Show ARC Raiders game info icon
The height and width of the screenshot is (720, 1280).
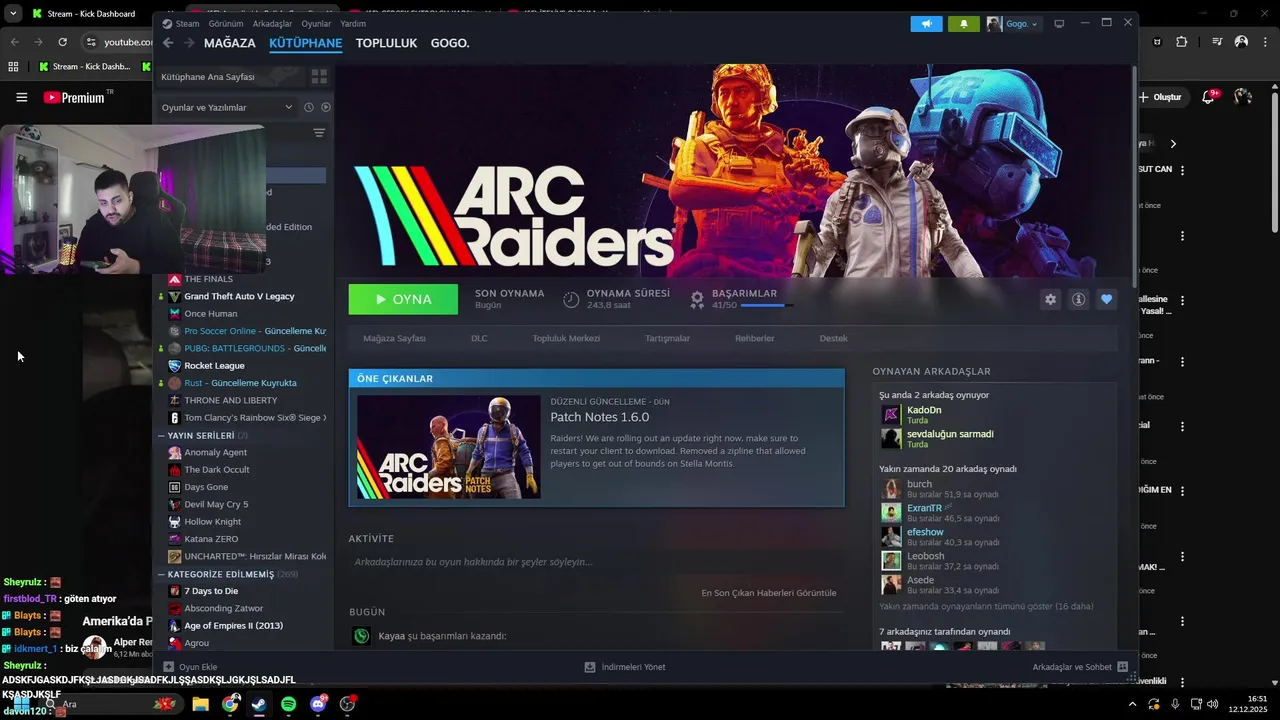[1078, 299]
